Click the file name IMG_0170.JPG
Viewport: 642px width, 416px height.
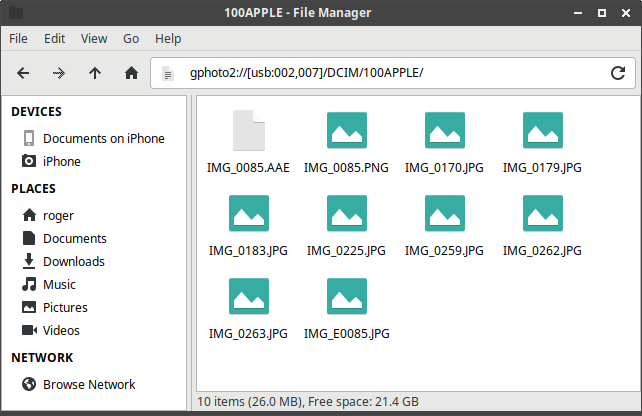(x=444, y=167)
